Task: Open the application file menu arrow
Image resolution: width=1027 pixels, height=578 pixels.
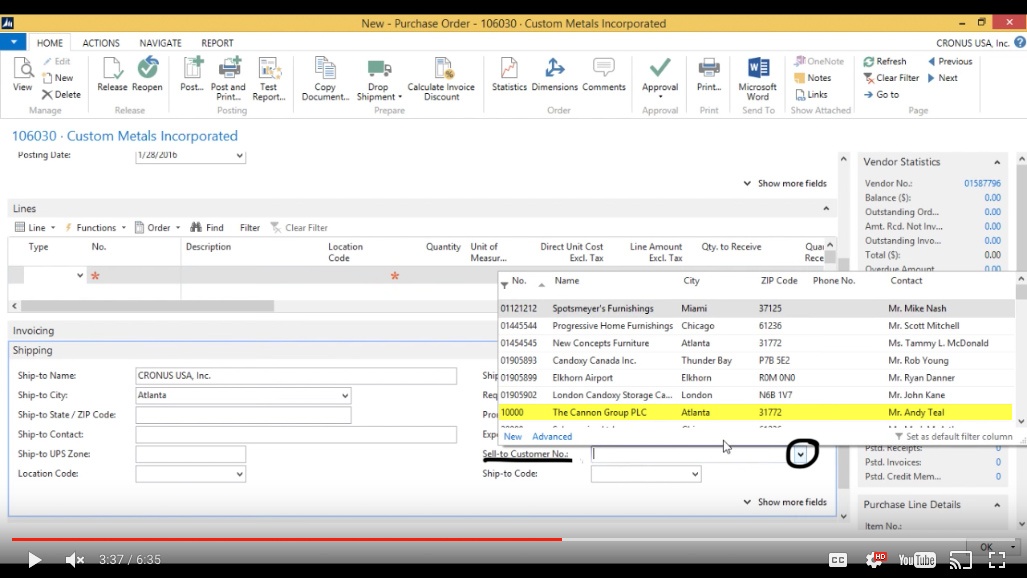Action: (13, 42)
